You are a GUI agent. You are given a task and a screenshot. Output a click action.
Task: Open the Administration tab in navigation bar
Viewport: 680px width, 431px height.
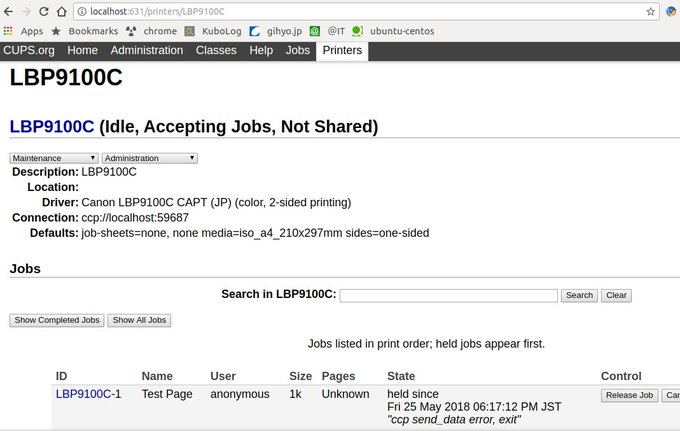147,50
